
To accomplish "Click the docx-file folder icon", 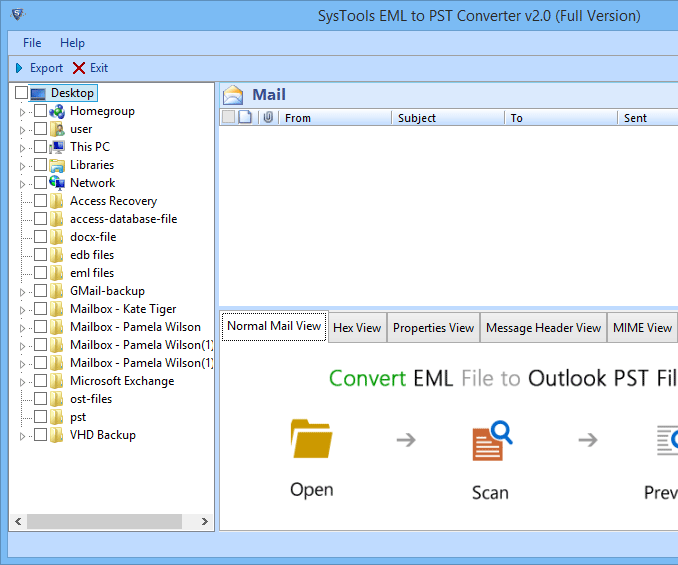I will click(57, 237).
